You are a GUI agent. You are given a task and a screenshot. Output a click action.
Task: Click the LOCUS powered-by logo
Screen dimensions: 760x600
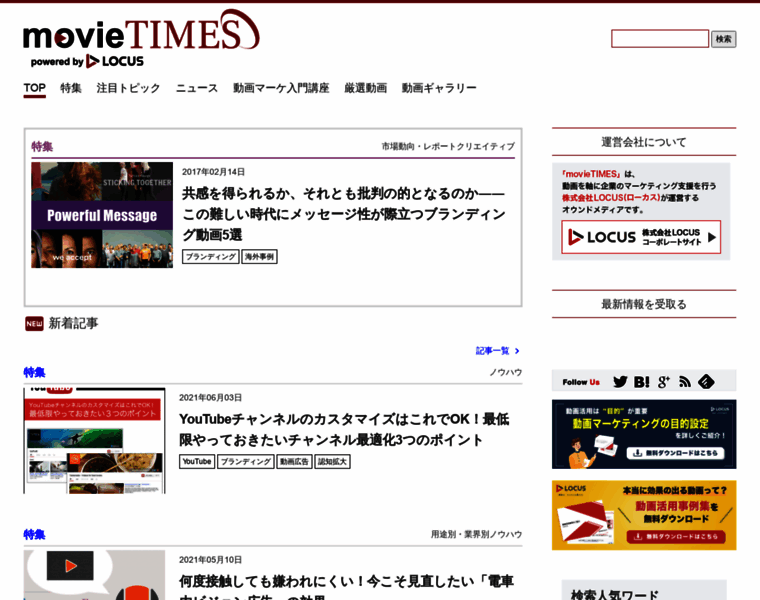click(115, 62)
